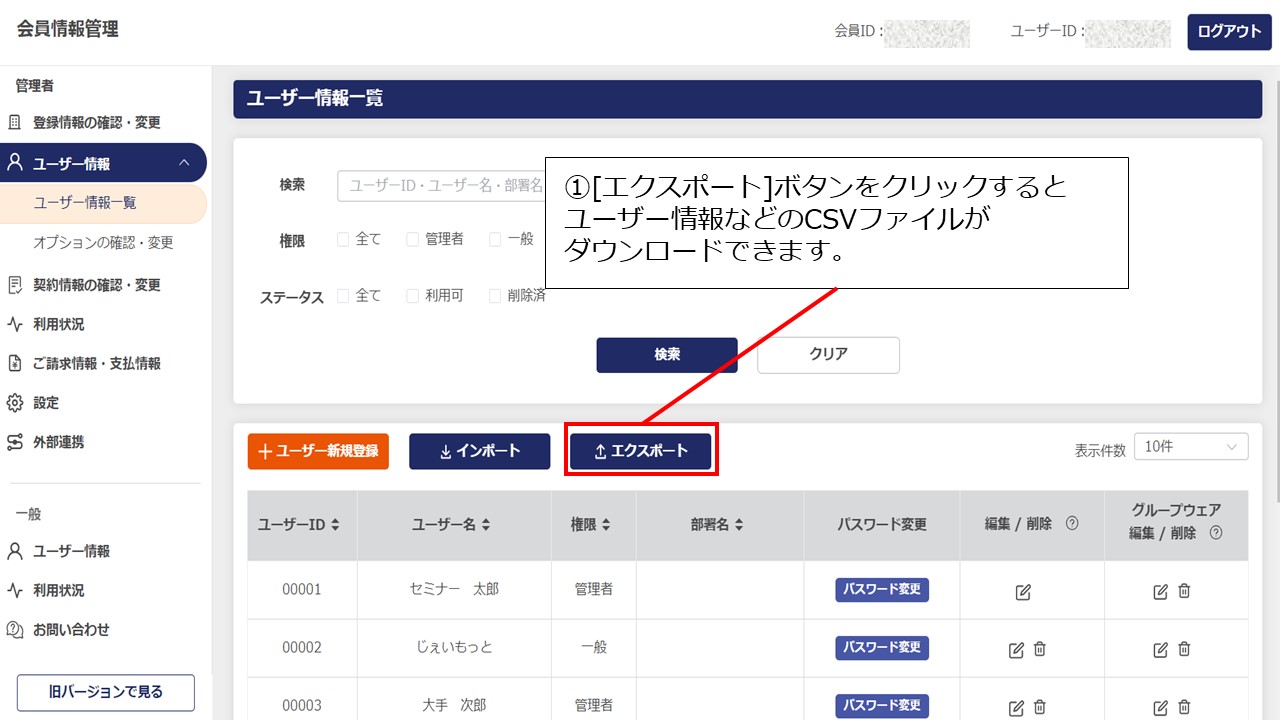Check the 利用可 status checkbox
The image size is (1280, 720).
click(413, 296)
